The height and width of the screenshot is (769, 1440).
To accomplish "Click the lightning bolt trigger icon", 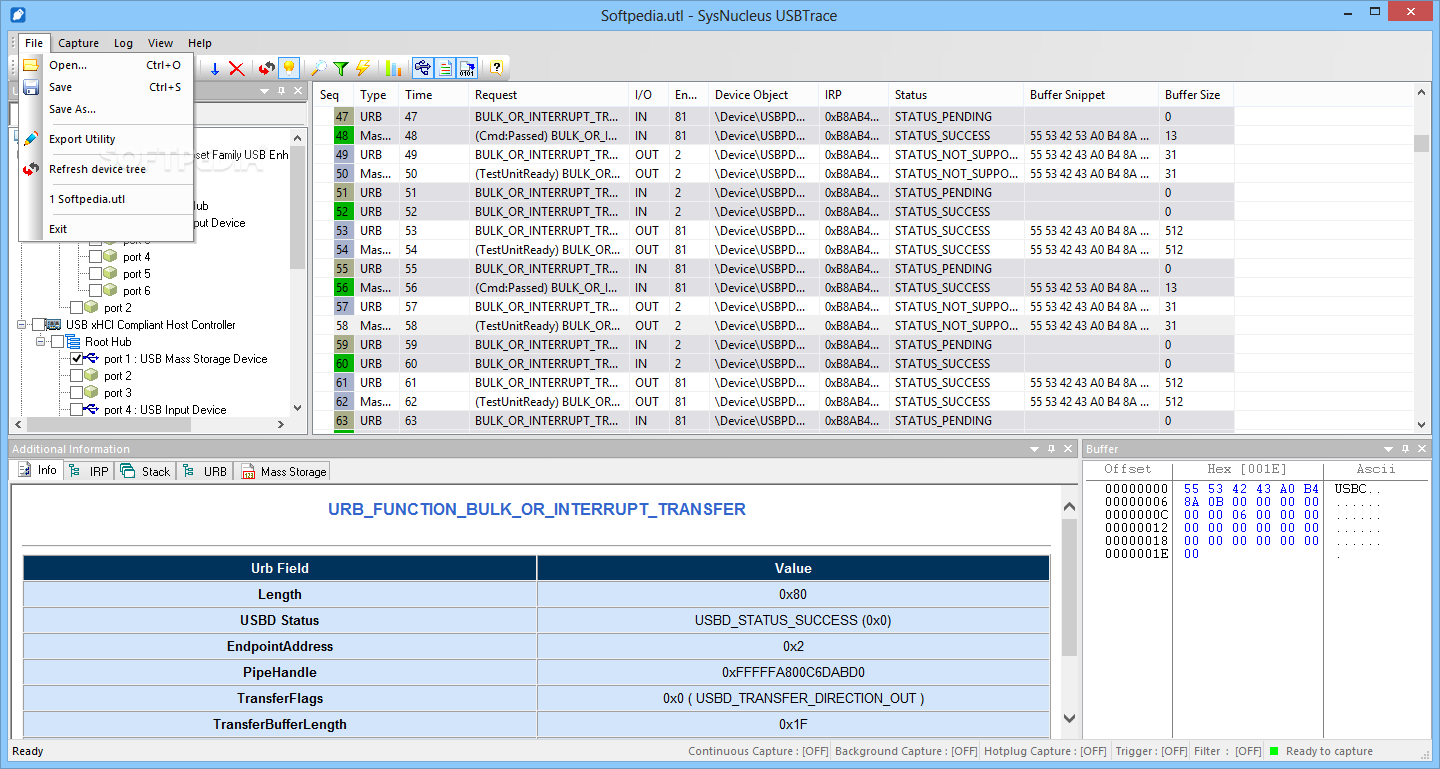I will click(363, 68).
